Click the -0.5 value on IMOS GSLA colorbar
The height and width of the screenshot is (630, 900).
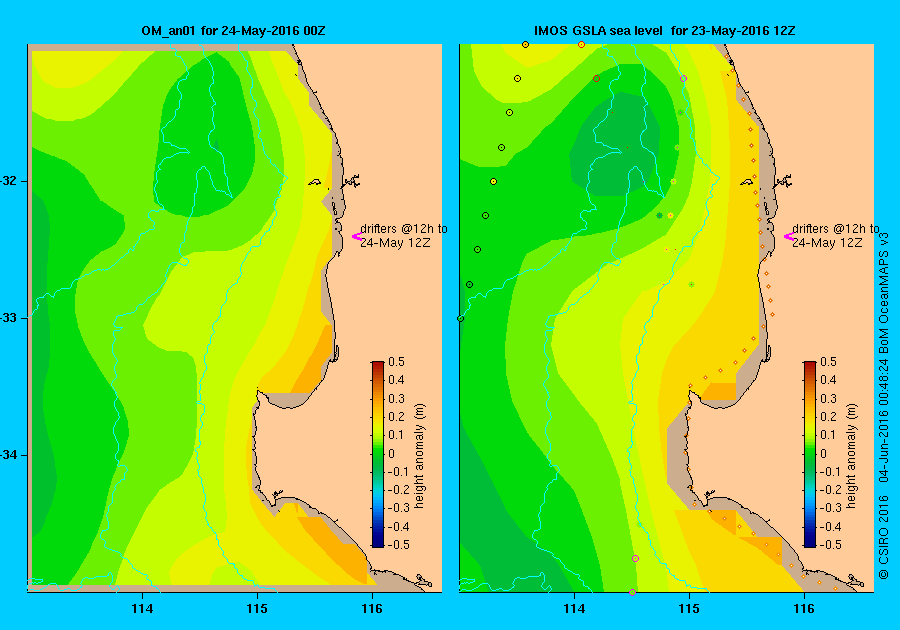coord(830,545)
